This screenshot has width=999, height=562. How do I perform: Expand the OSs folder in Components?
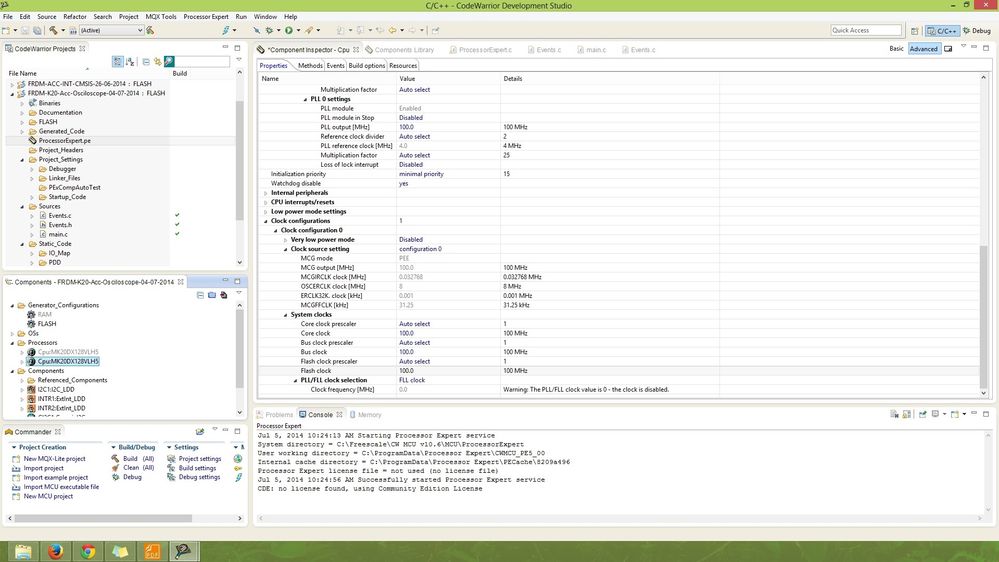(x=12, y=333)
